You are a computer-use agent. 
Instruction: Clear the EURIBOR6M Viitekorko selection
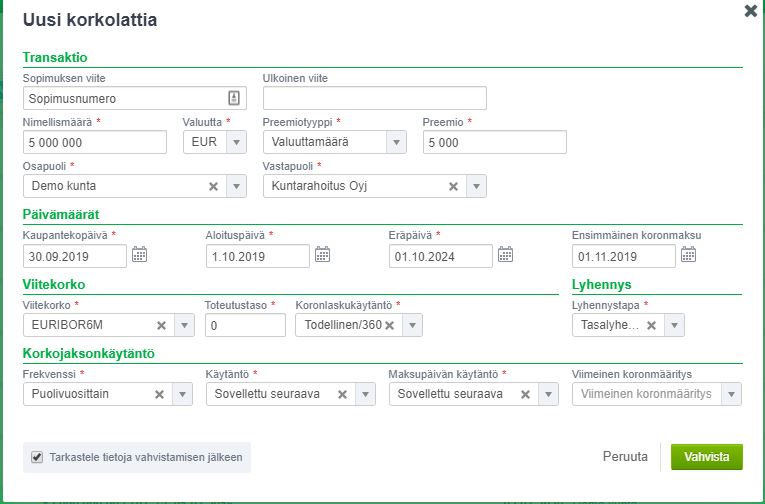click(x=161, y=325)
